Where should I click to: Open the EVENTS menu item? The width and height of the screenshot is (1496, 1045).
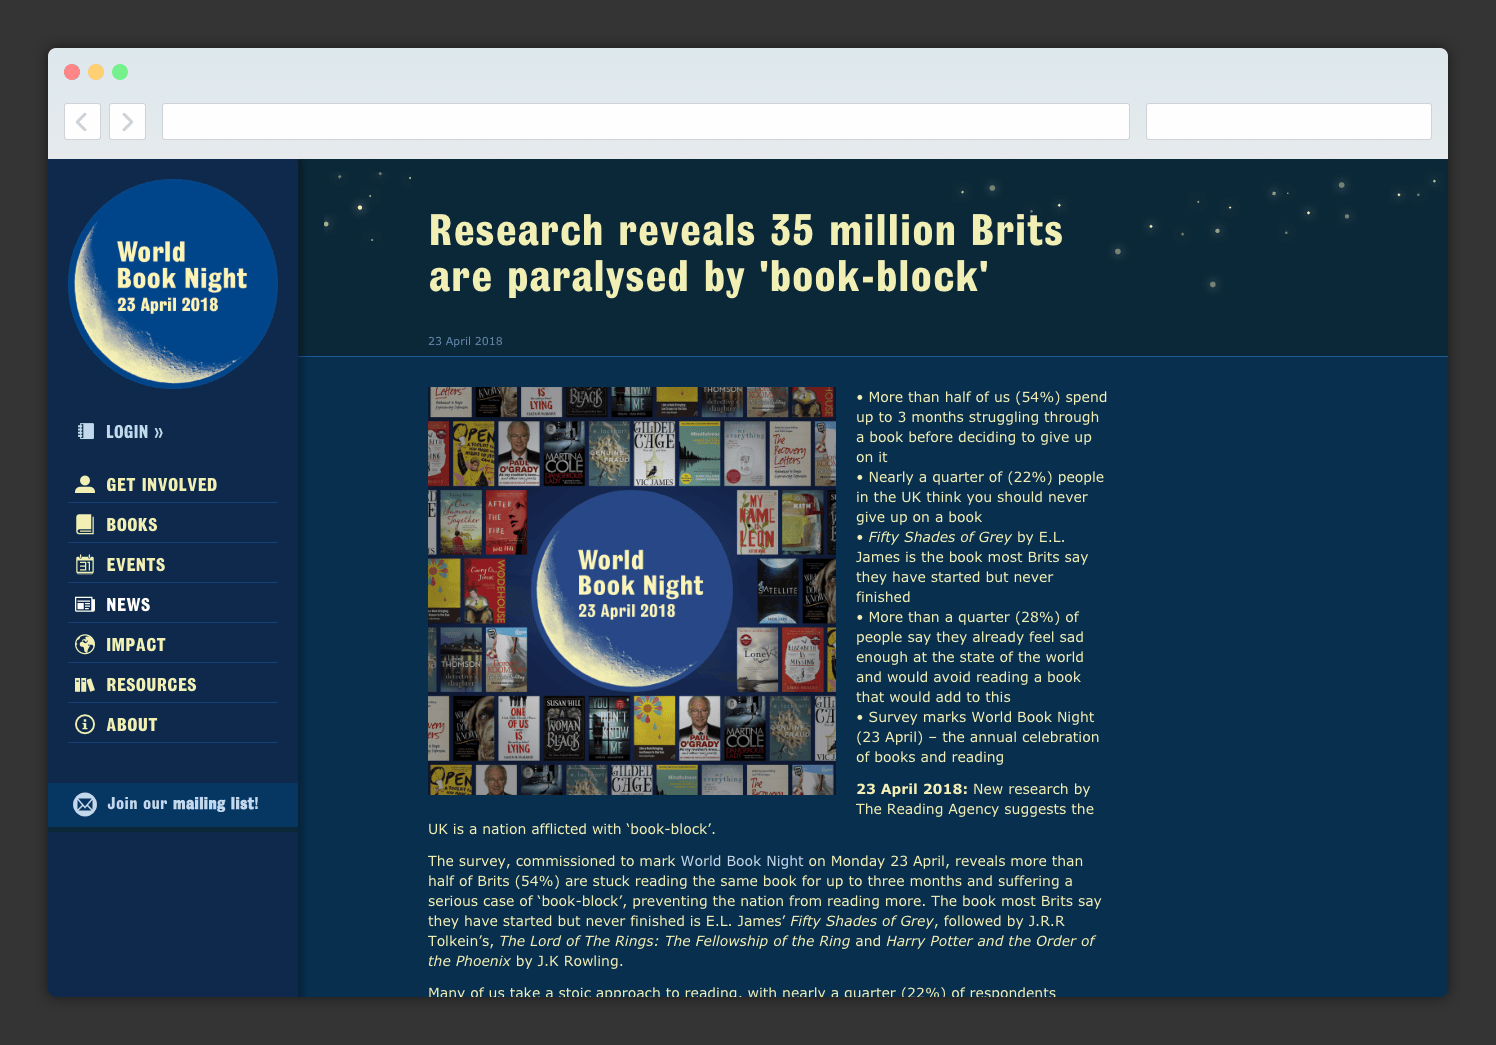(x=136, y=565)
